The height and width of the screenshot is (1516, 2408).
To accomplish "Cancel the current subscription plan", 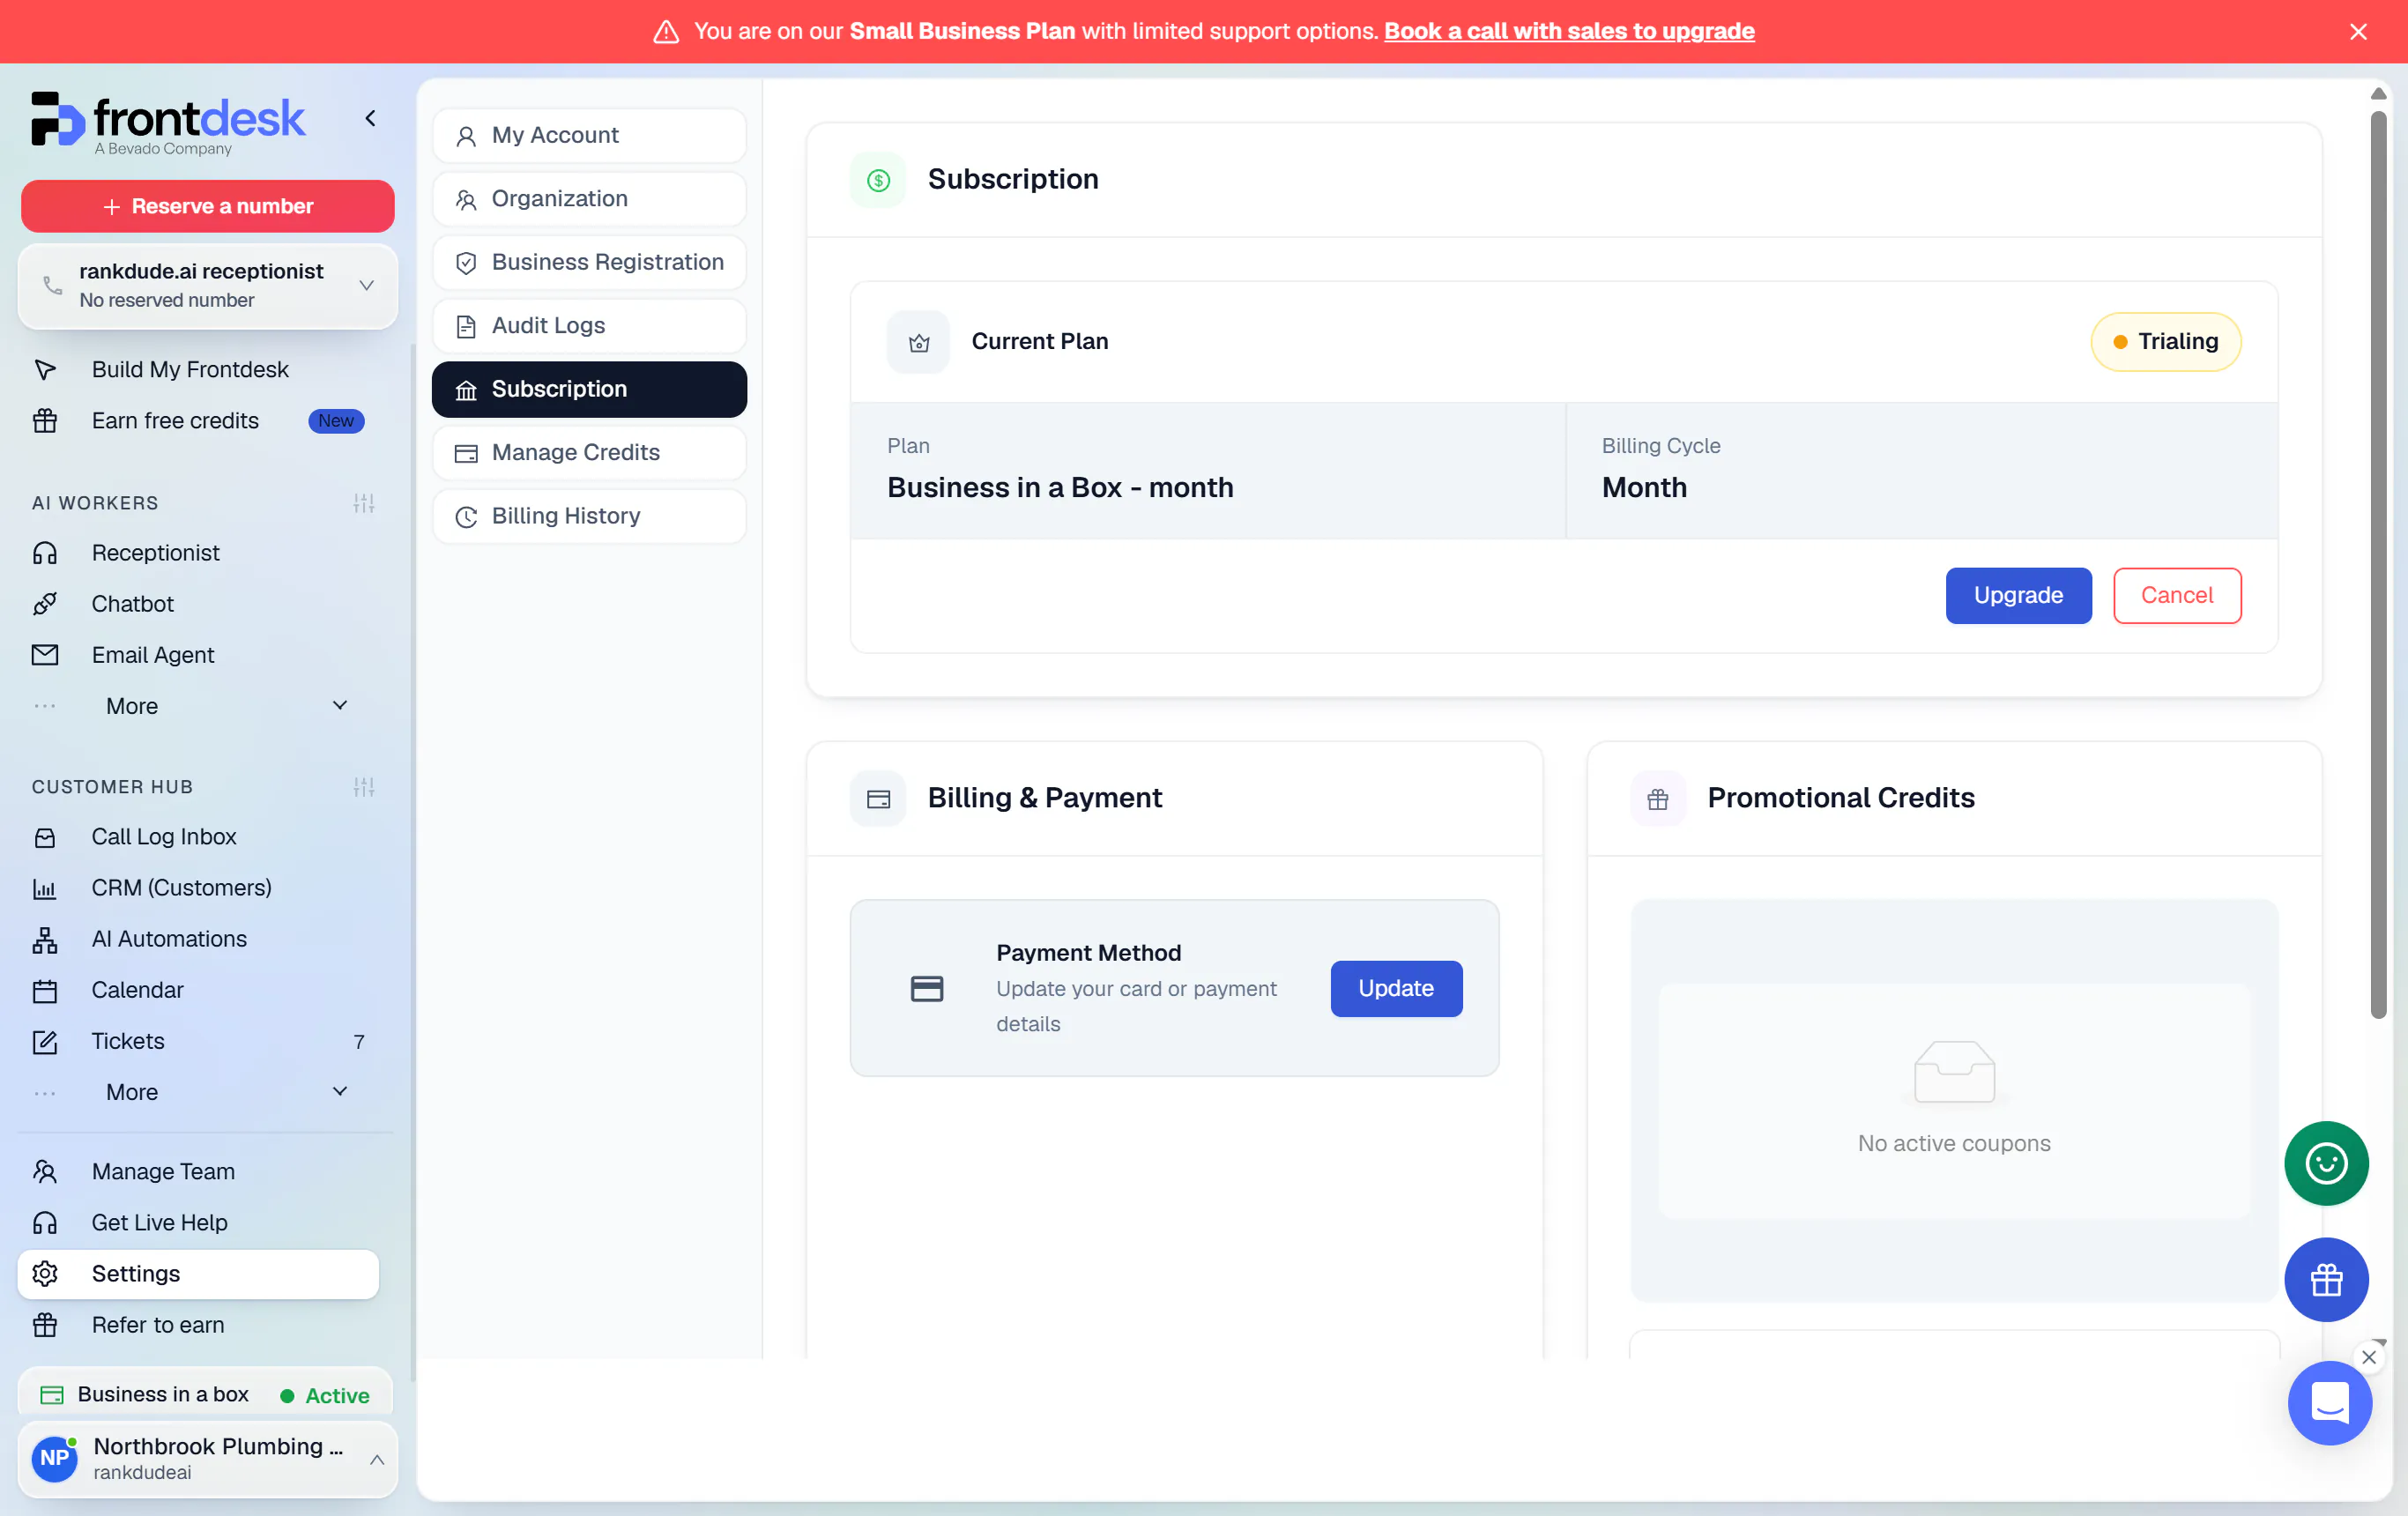I will pyautogui.click(x=2176, y=595).
